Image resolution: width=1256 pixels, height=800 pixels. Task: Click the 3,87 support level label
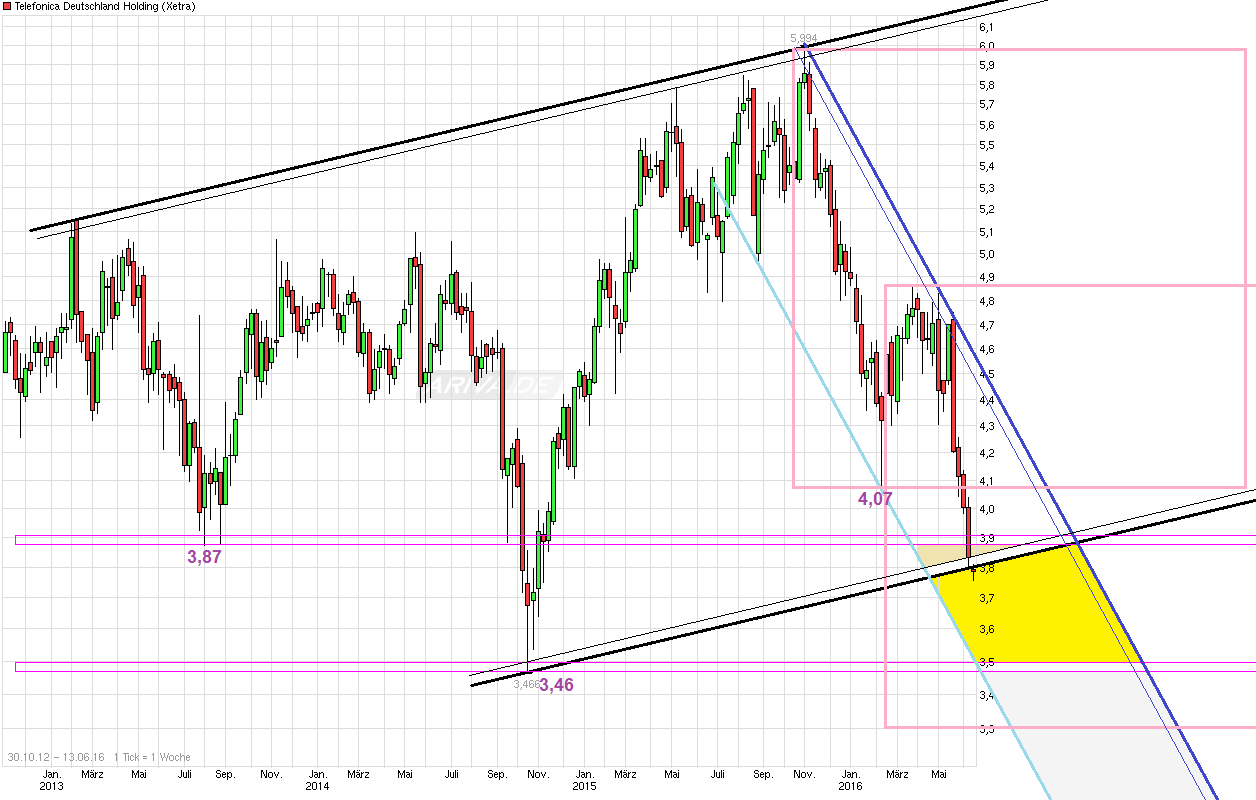[x=203, y=555]
